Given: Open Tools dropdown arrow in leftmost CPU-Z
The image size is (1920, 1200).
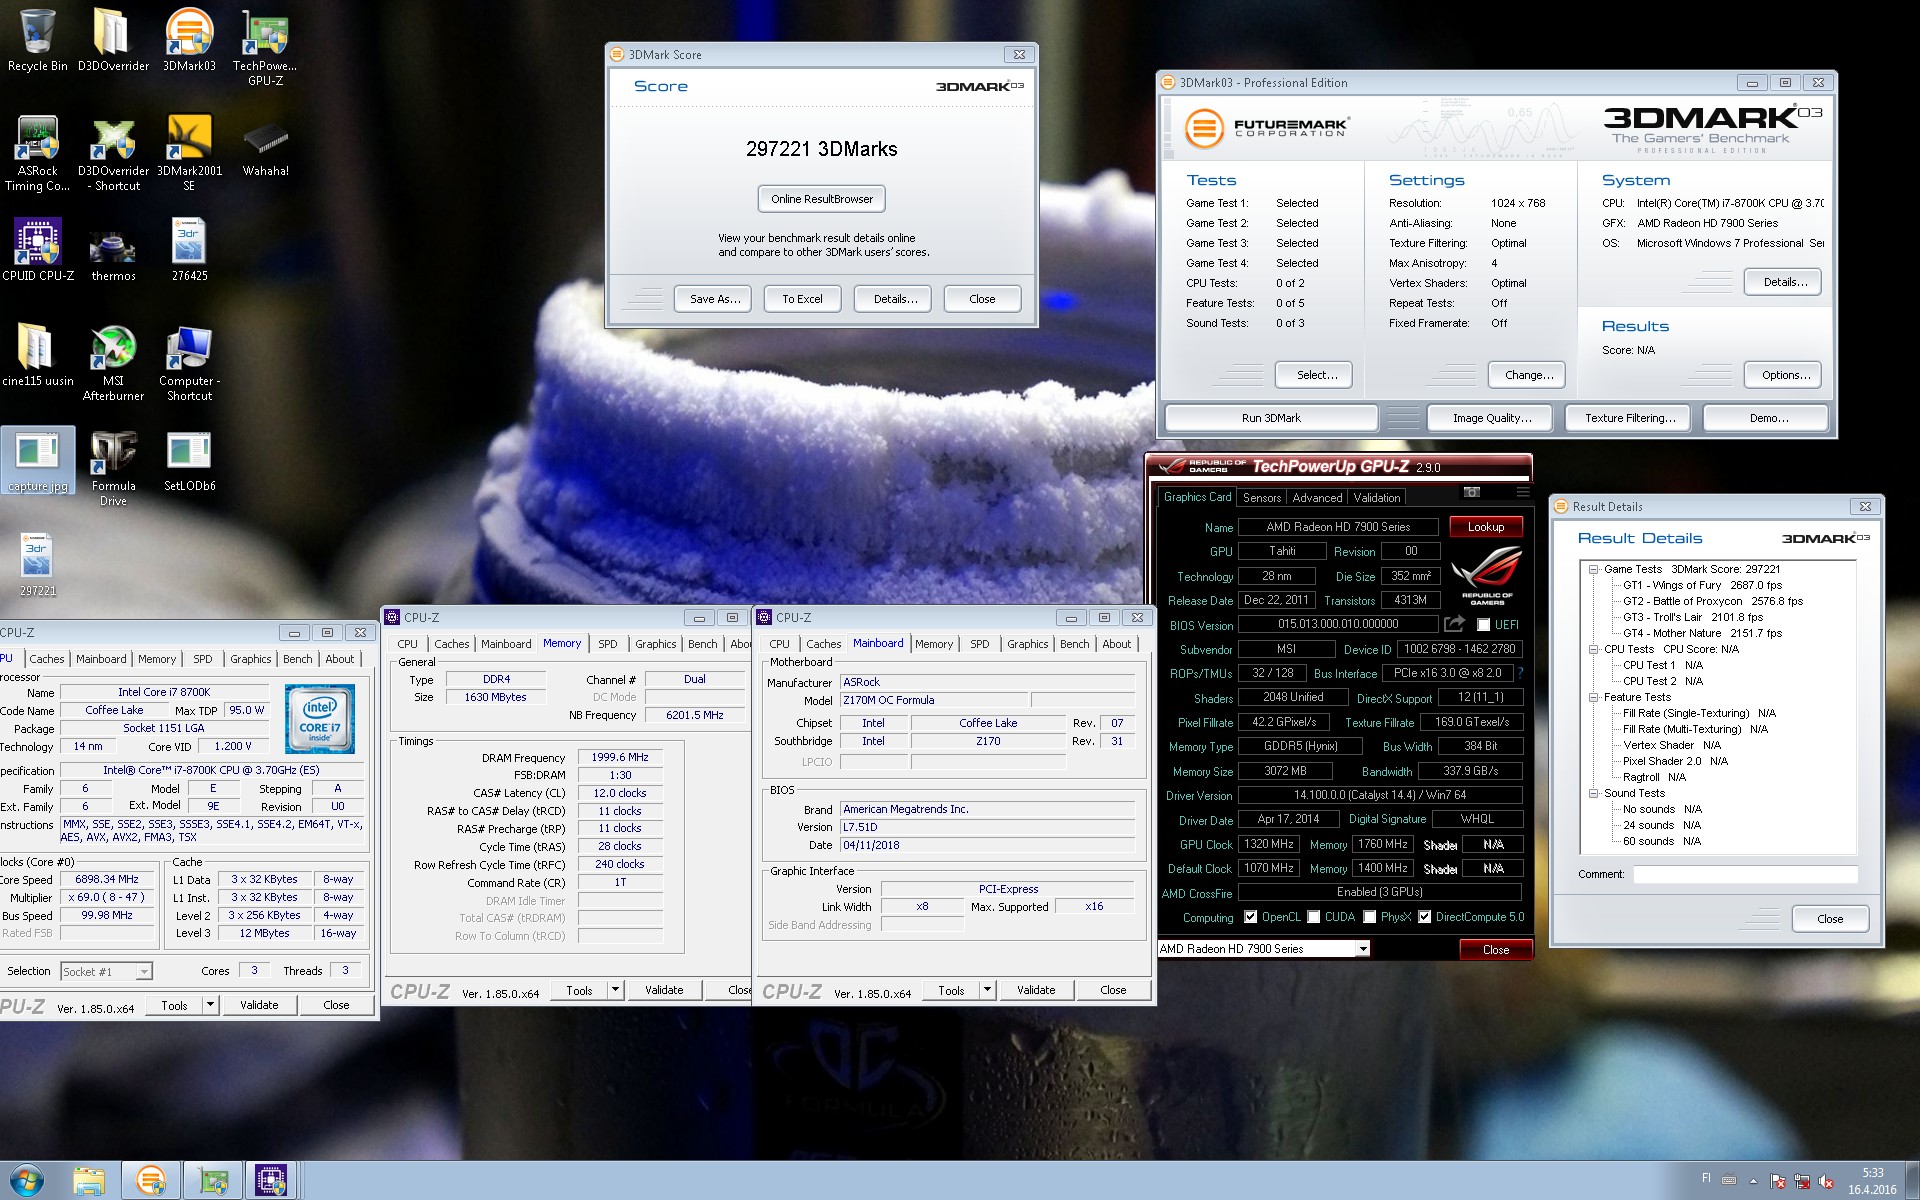Looking at the screenshot, I should point(210,1005).
